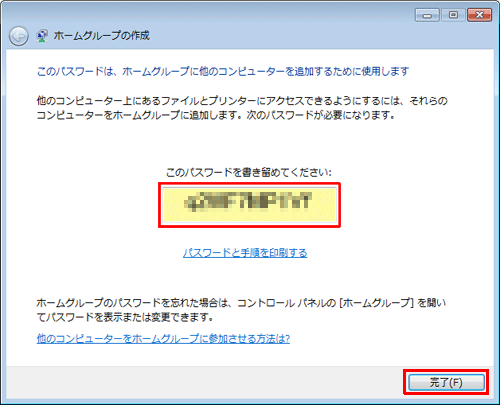Select the yellow homegroup password field
The image size is (500, 405).
(x=249, y=205)
